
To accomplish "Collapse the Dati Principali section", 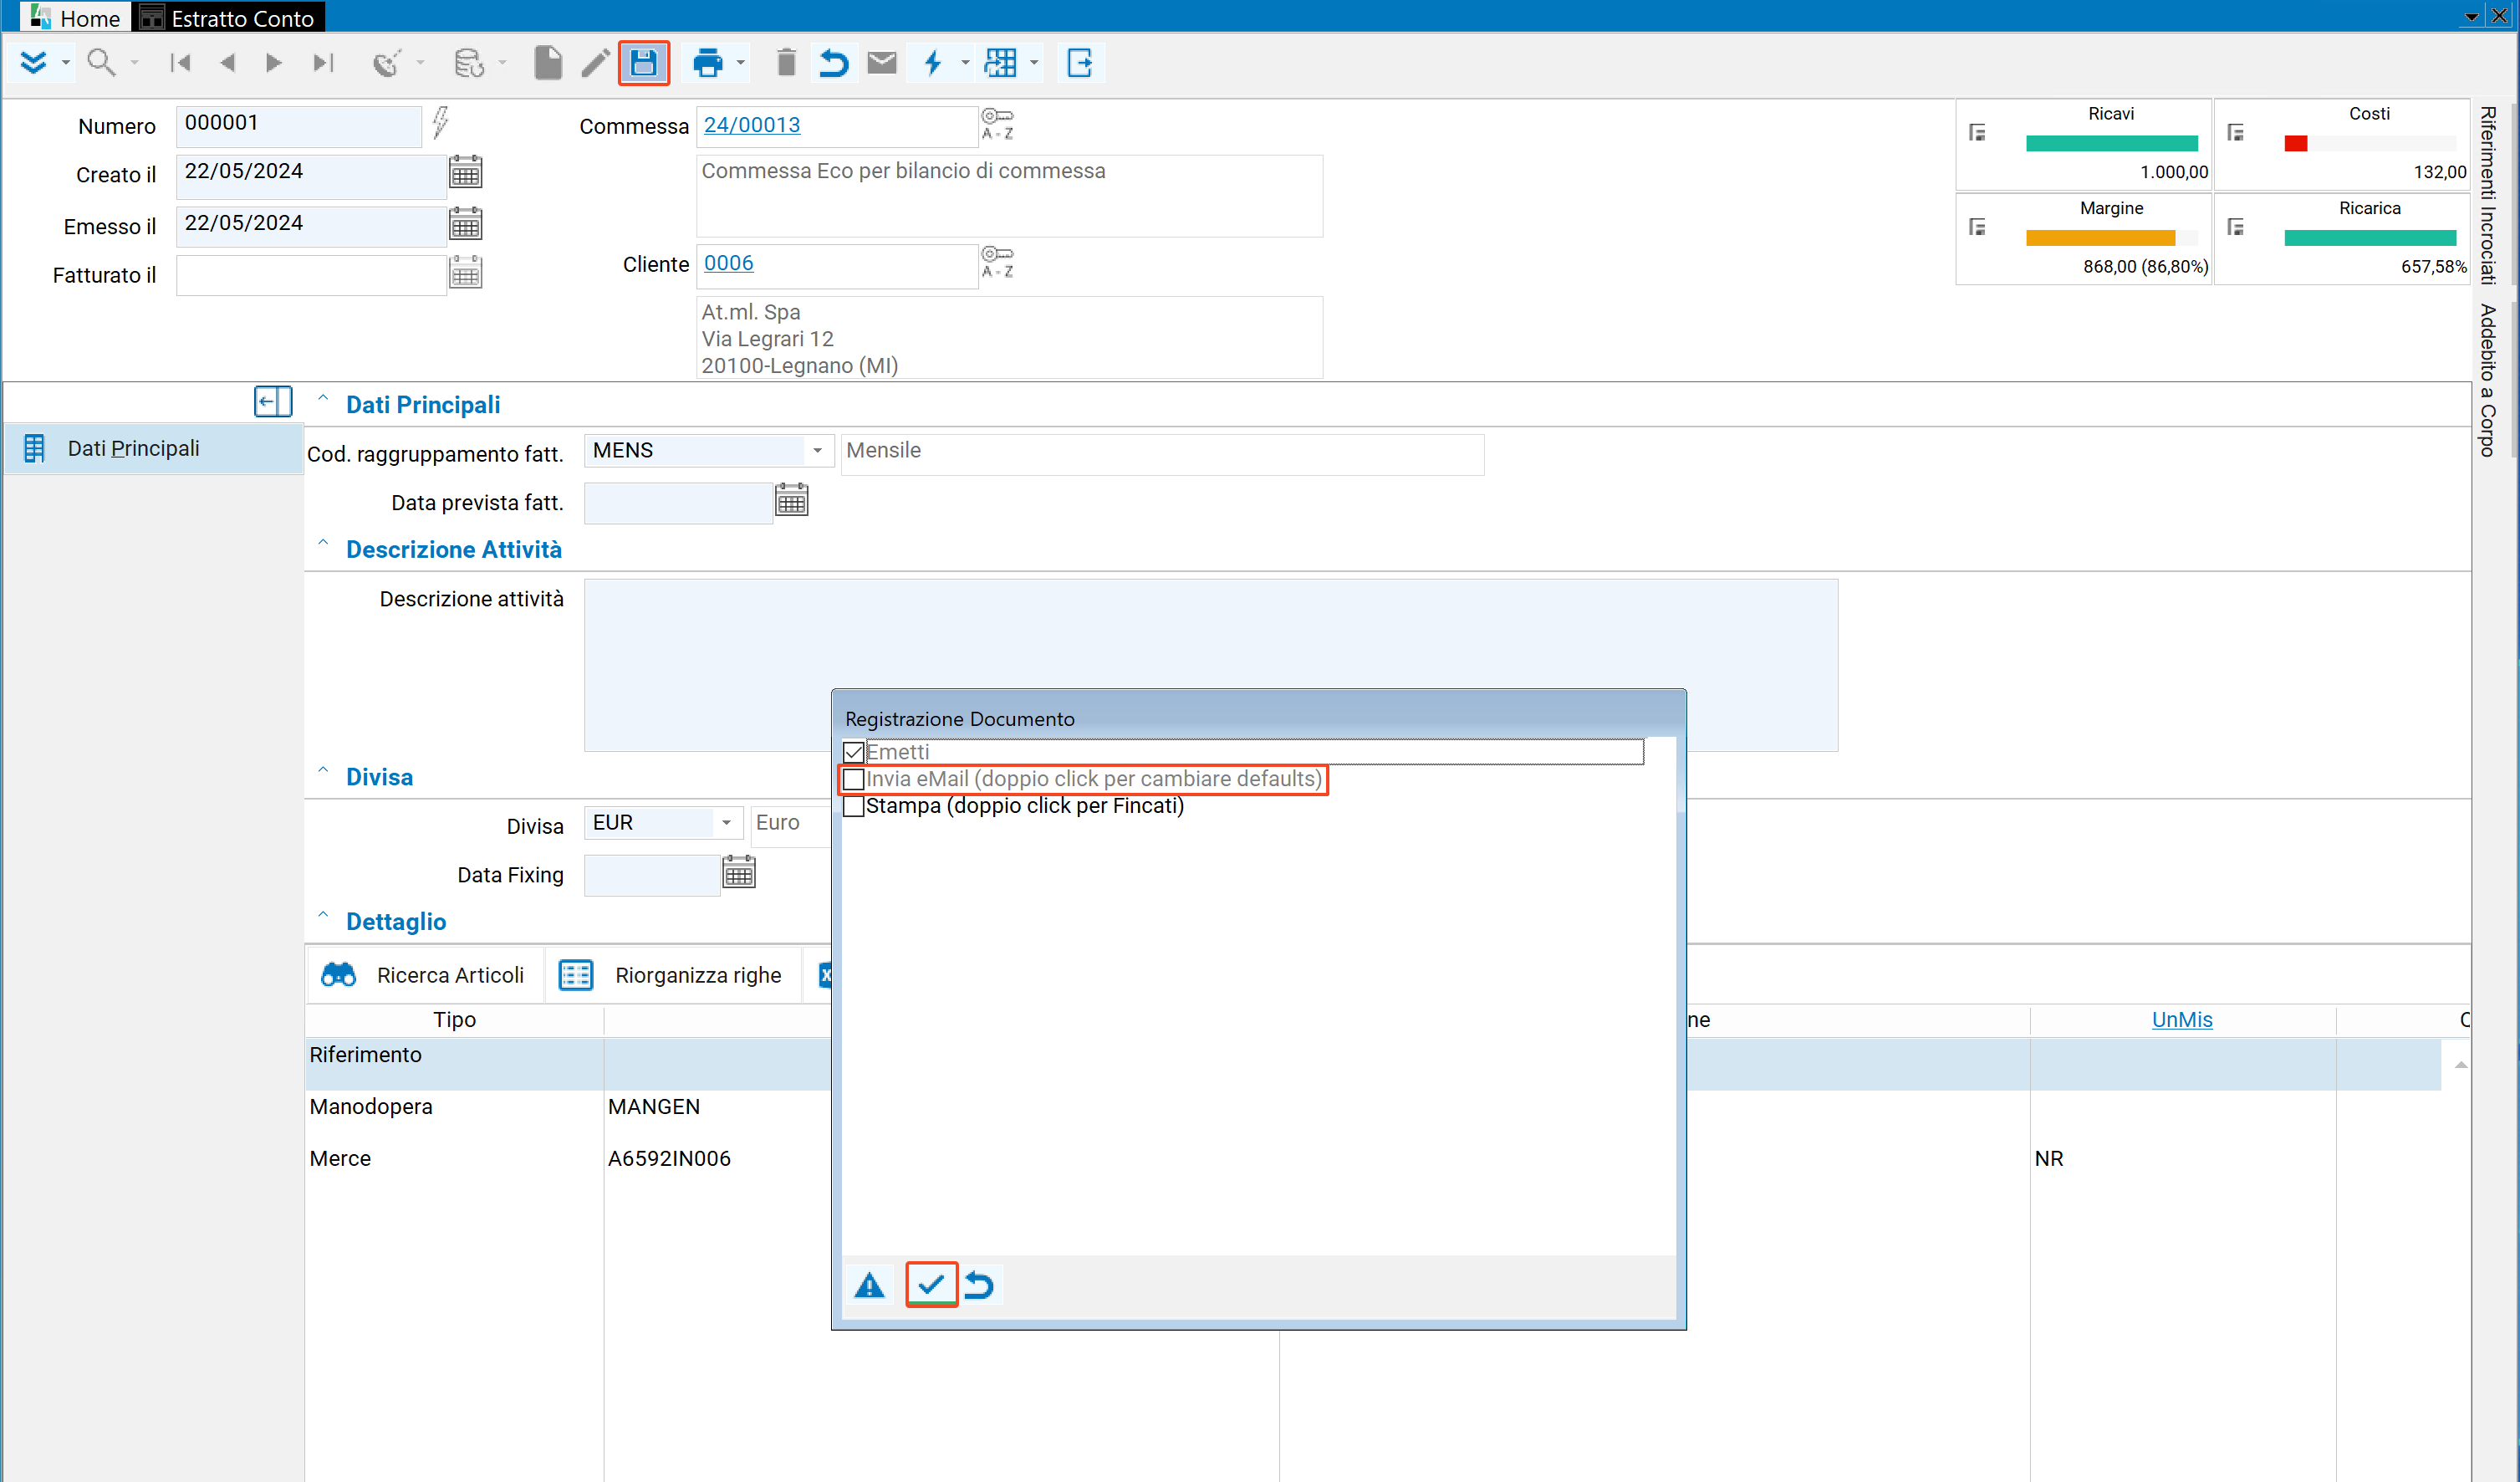I will (x=323, y=400).
